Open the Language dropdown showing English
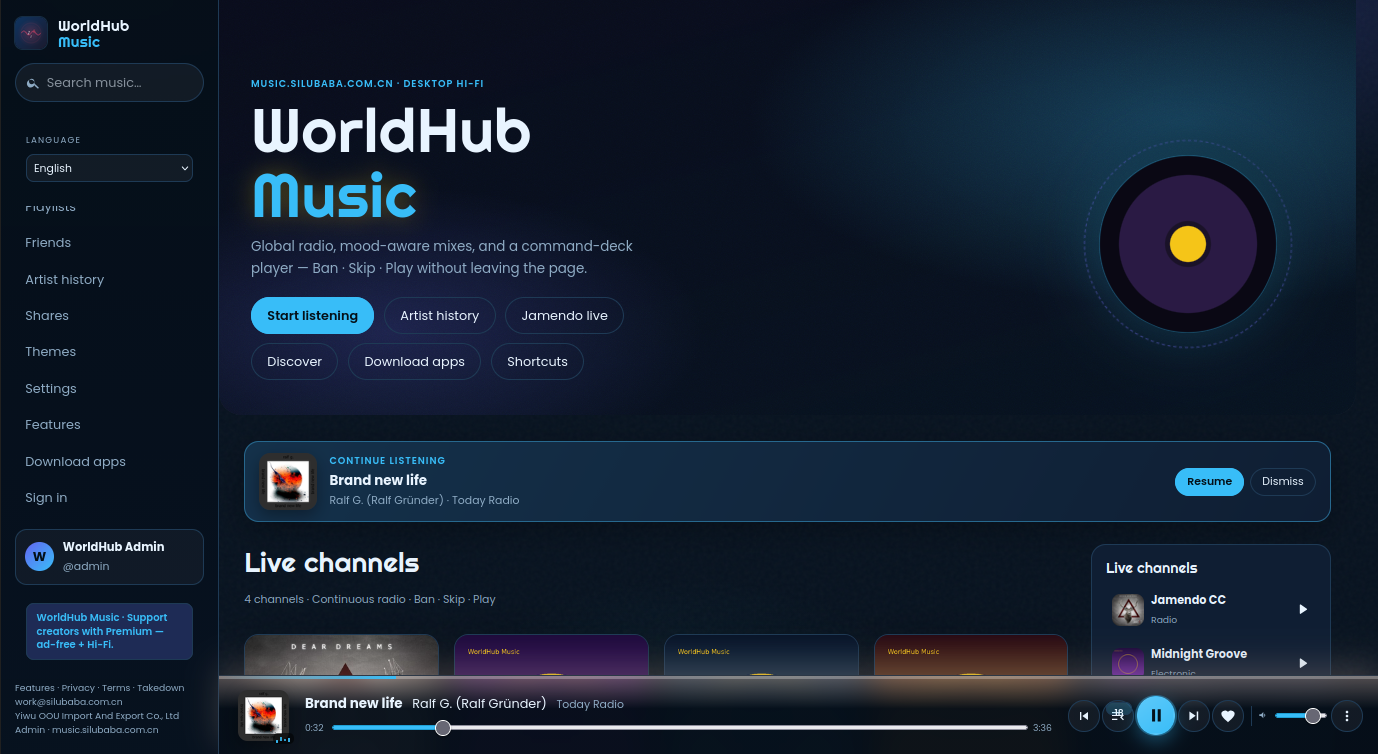Screen dimensions: 1378x754 pos(109,168)
